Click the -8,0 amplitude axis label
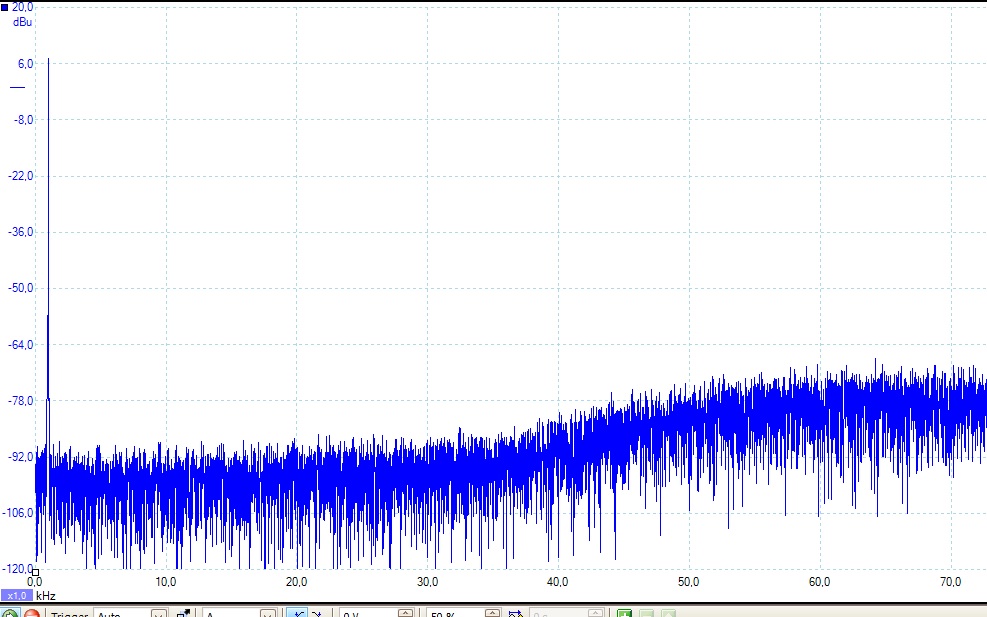 24,120
